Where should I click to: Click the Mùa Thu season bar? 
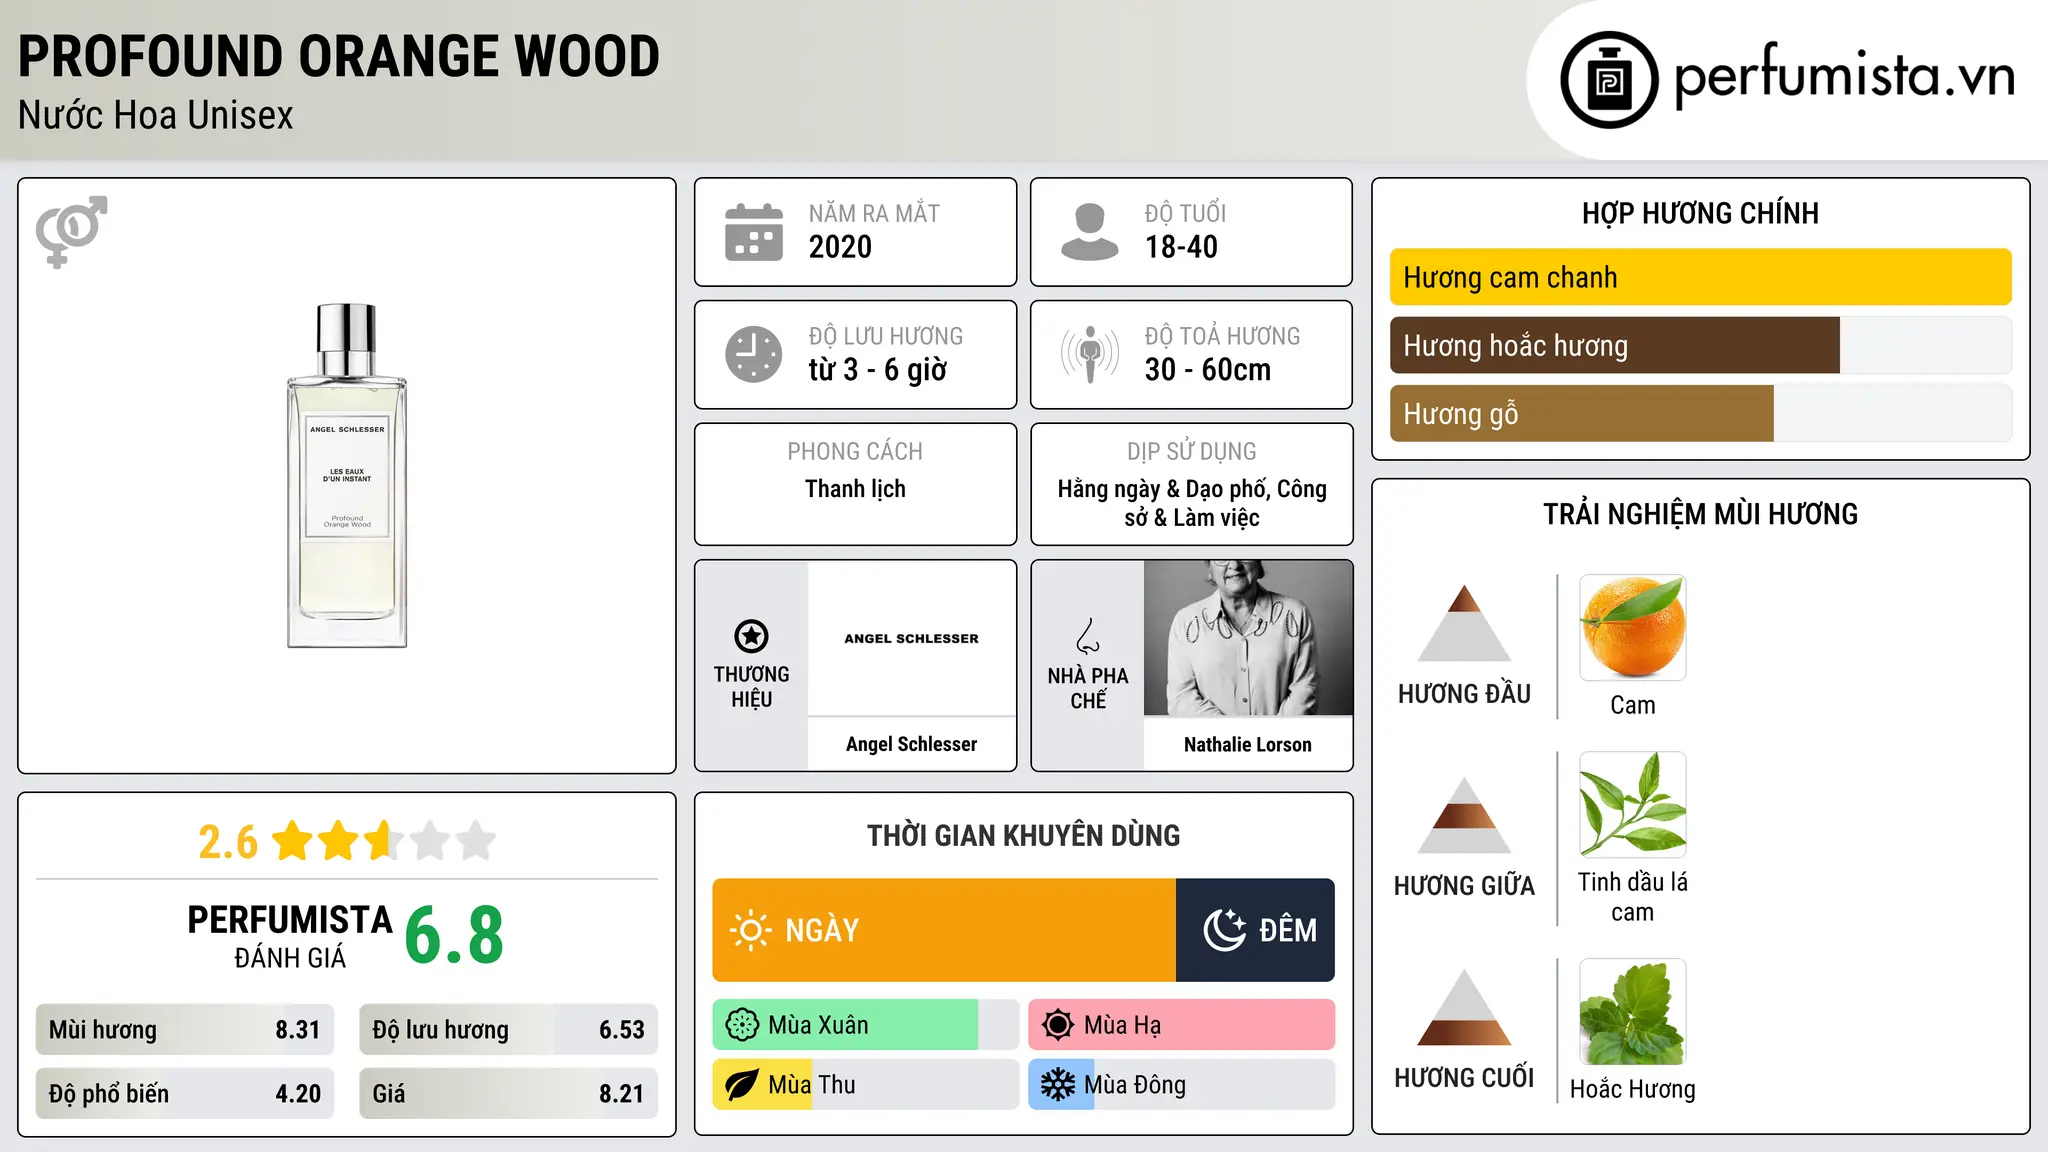point(865,1085)
